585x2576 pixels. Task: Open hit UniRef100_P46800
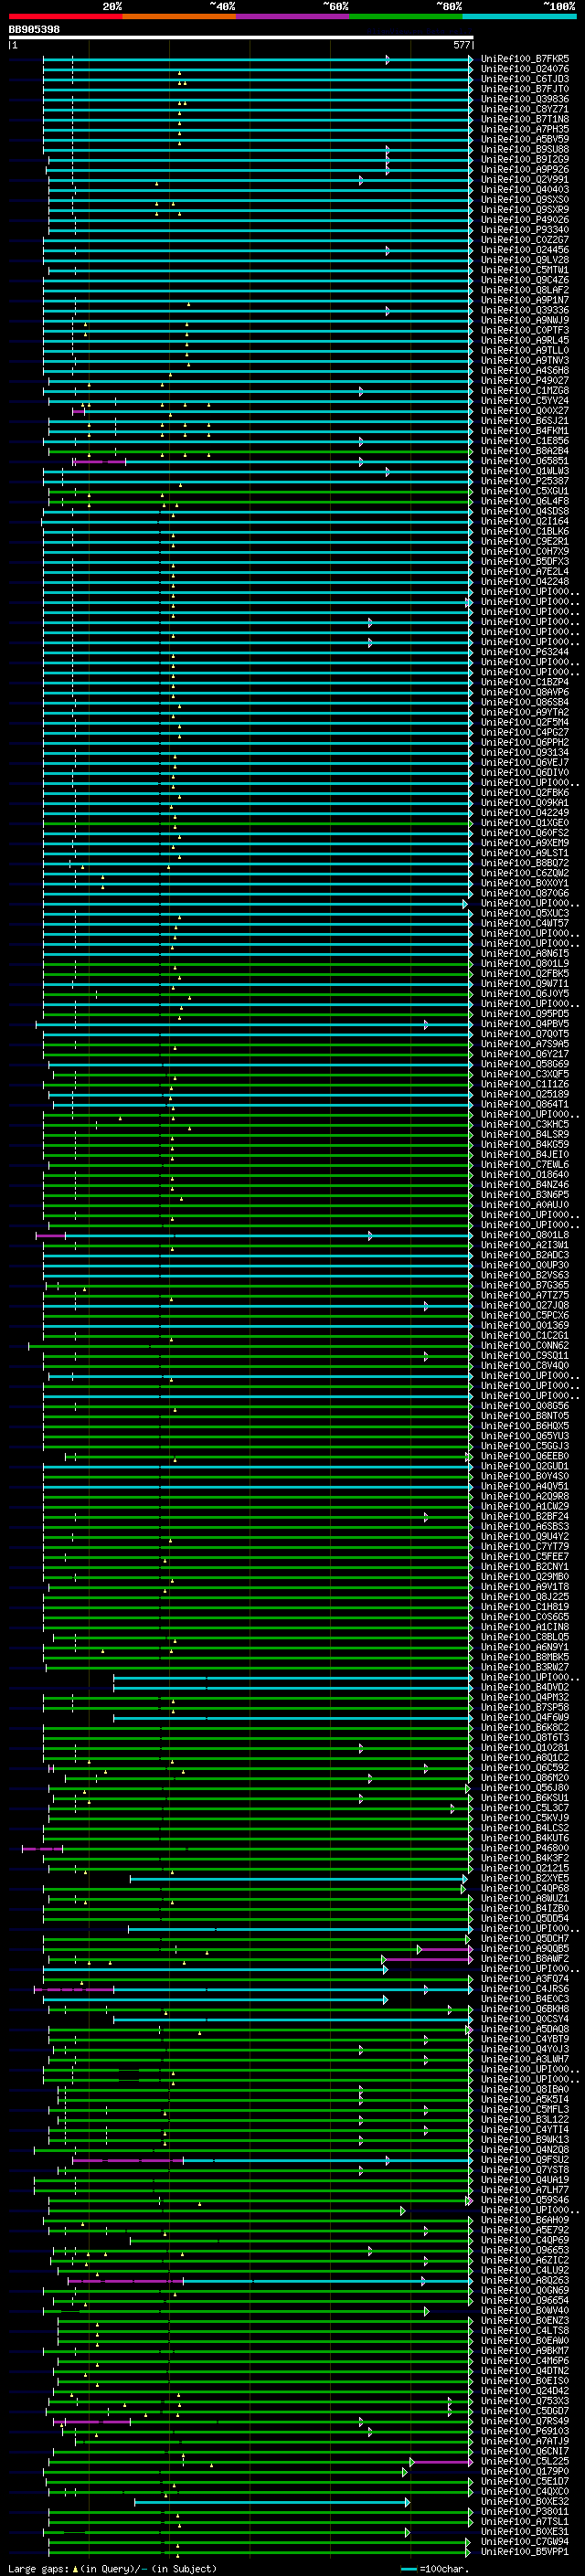pos(525,1848)
